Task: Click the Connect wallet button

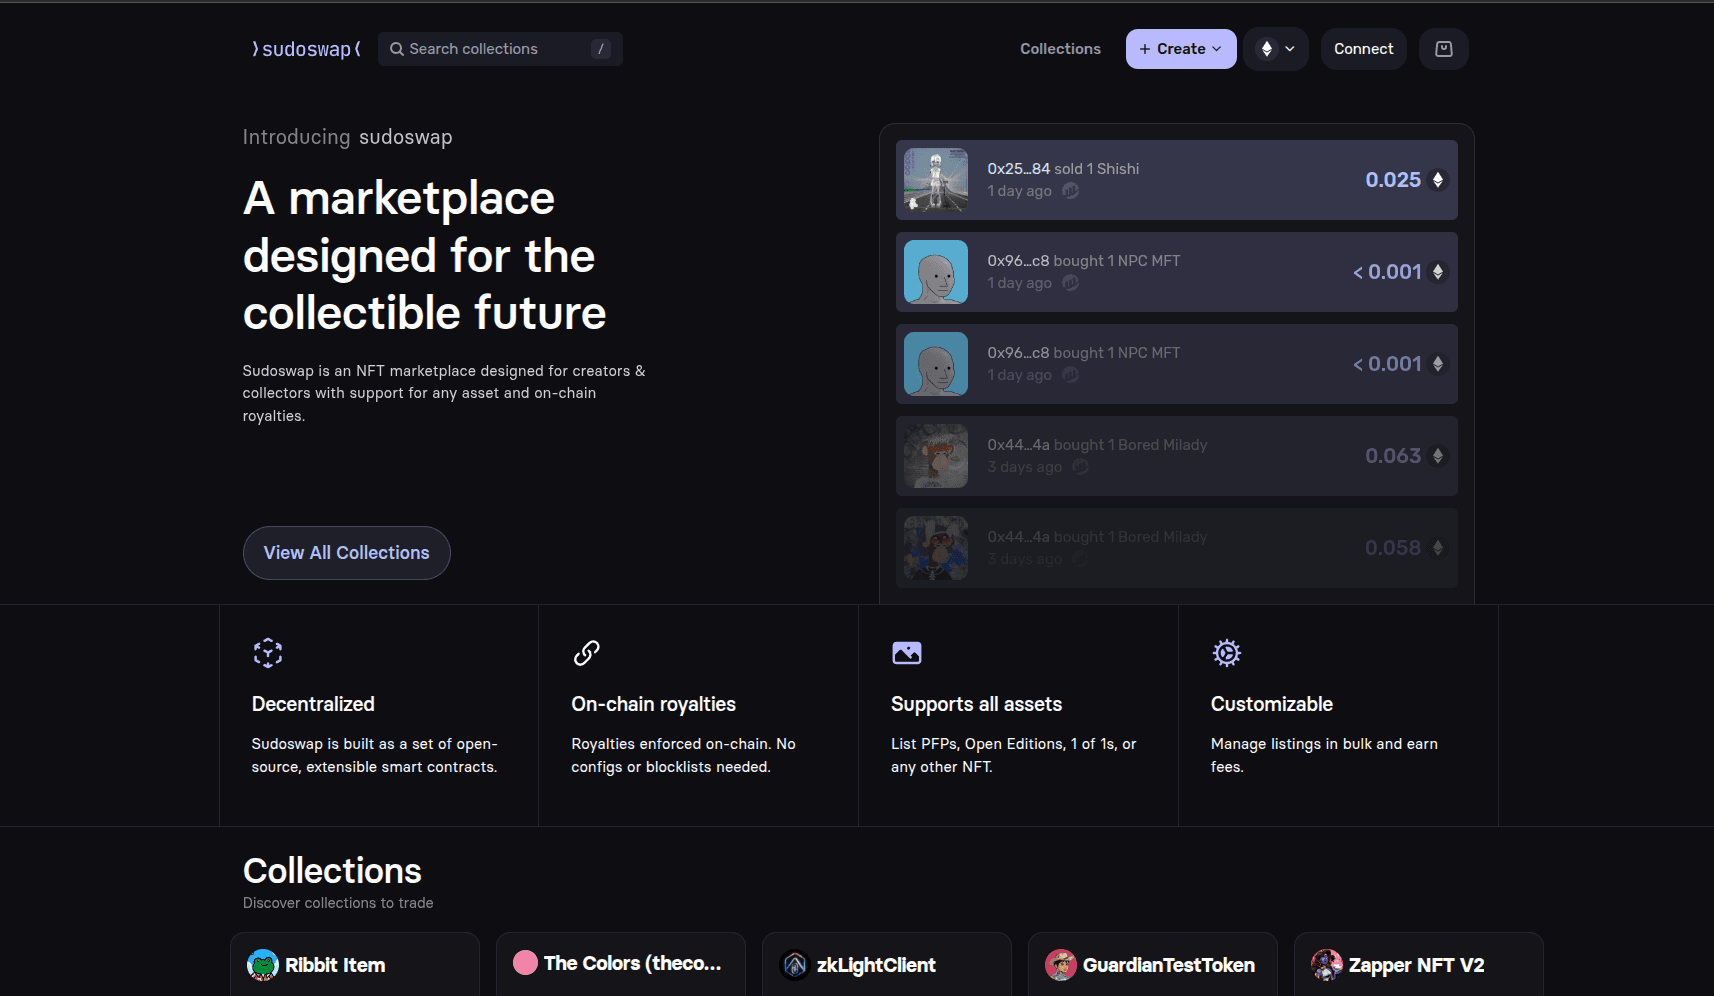Action: 1363,49
